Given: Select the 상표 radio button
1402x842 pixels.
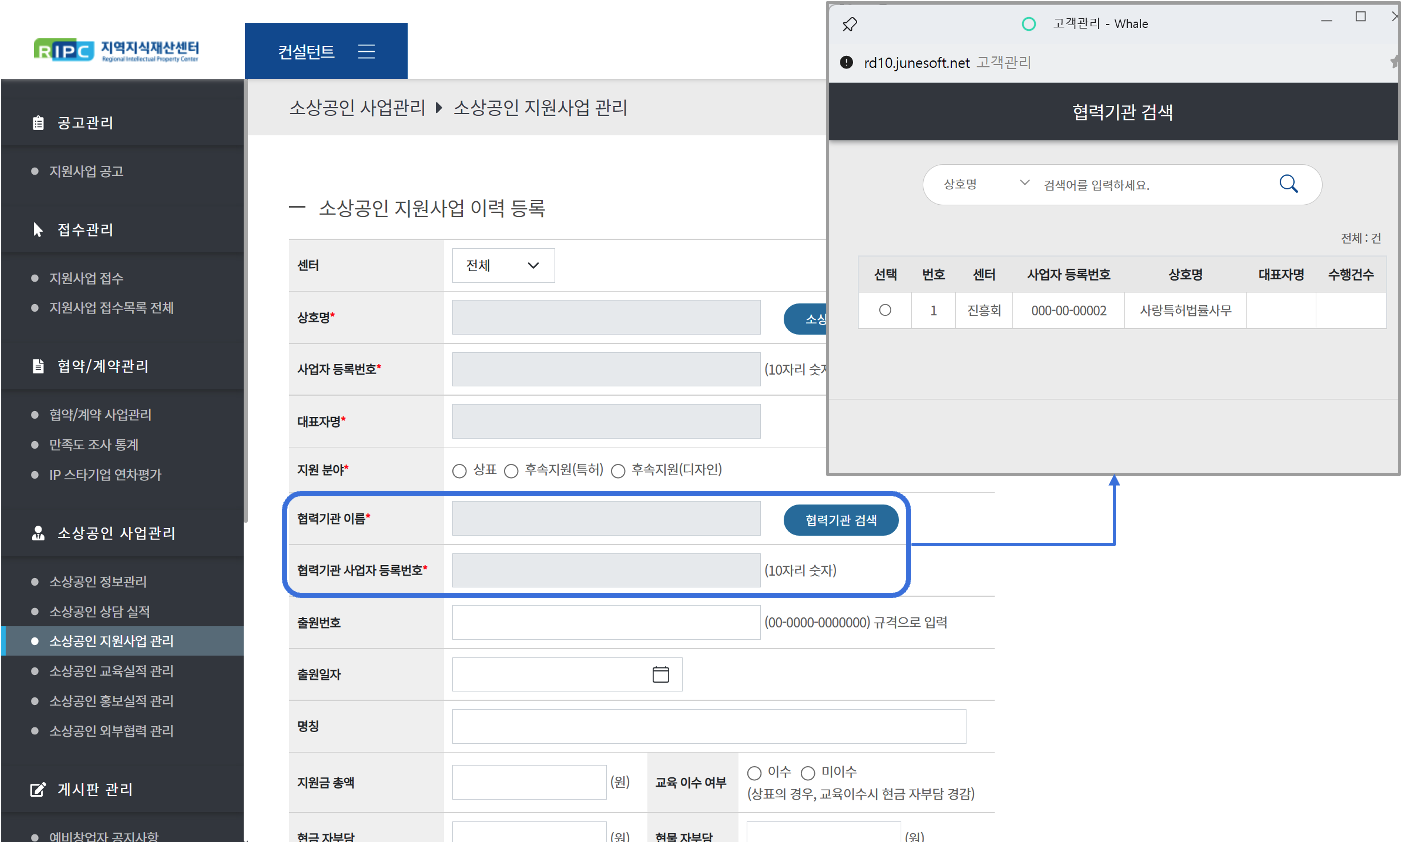Looking at the screenshot, I should 460,471.
